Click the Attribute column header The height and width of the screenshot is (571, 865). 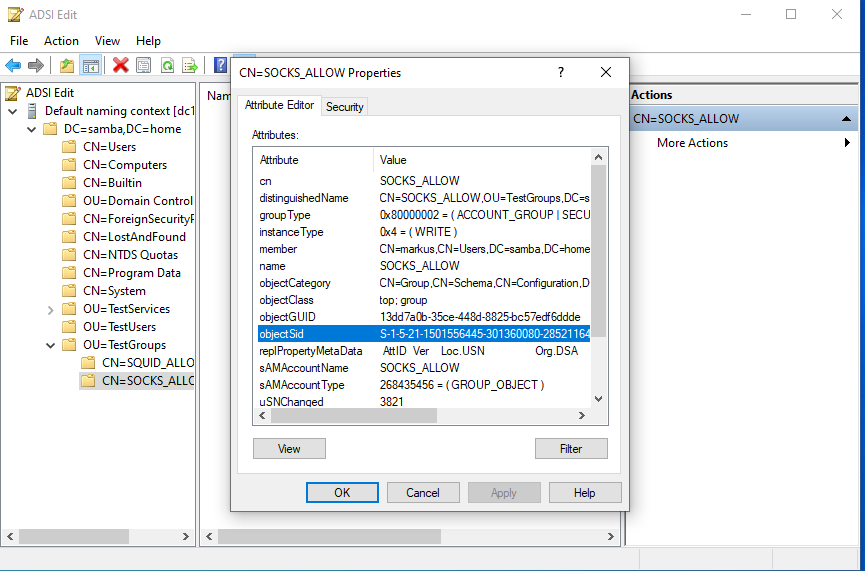[313, 160]
